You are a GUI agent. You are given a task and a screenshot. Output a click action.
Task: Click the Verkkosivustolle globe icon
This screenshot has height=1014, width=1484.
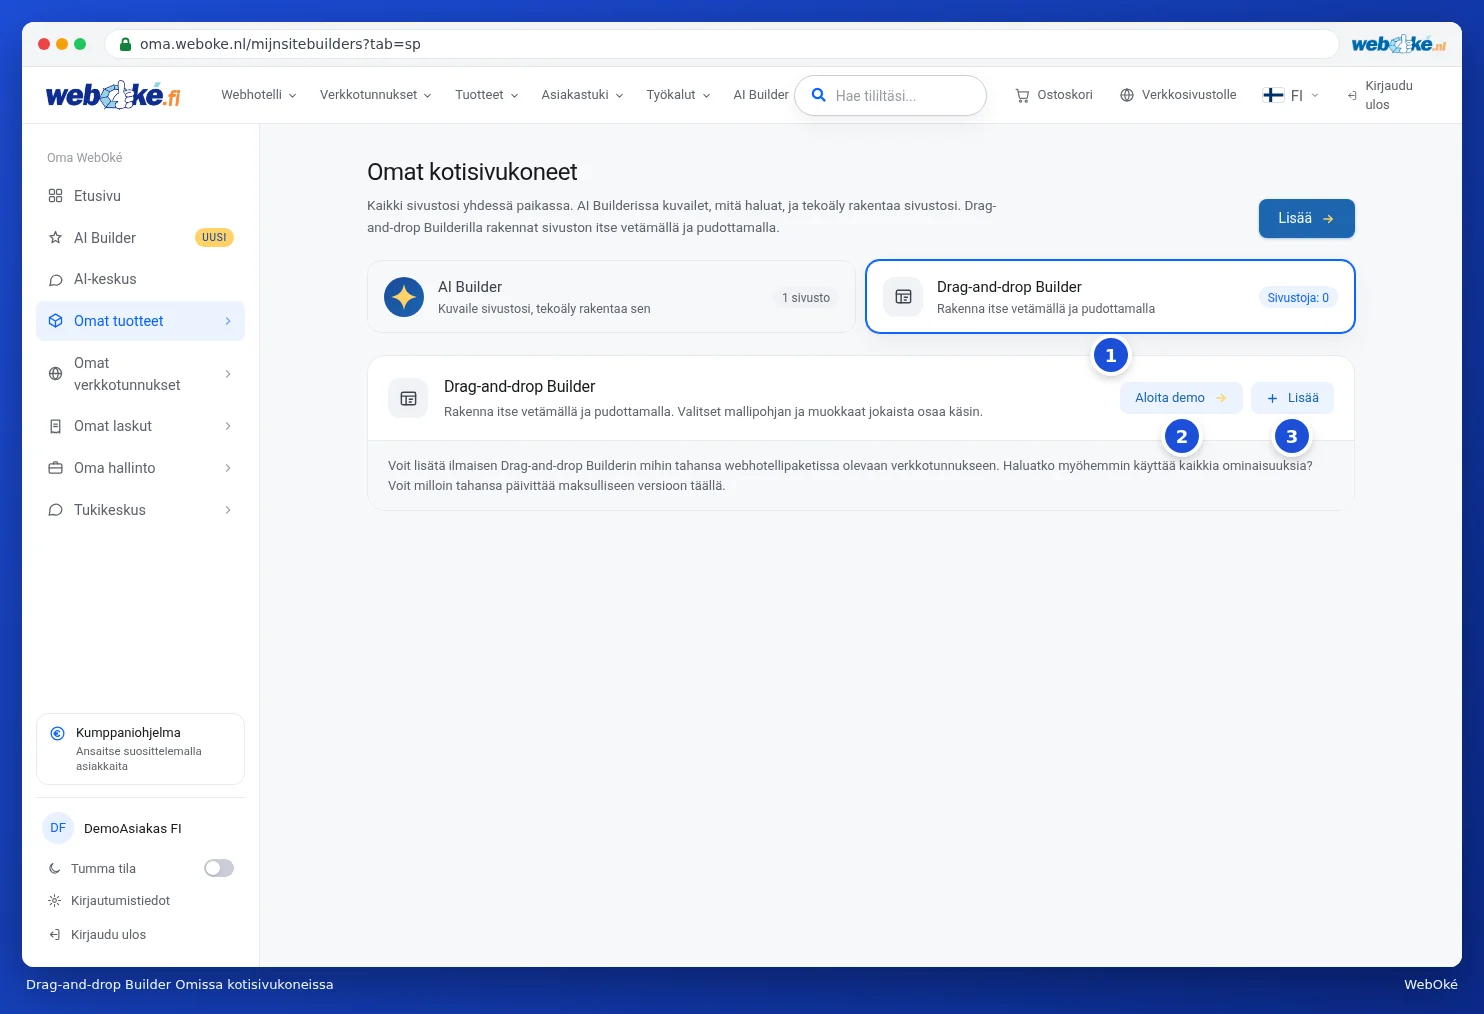click(x=1127, y=95)
